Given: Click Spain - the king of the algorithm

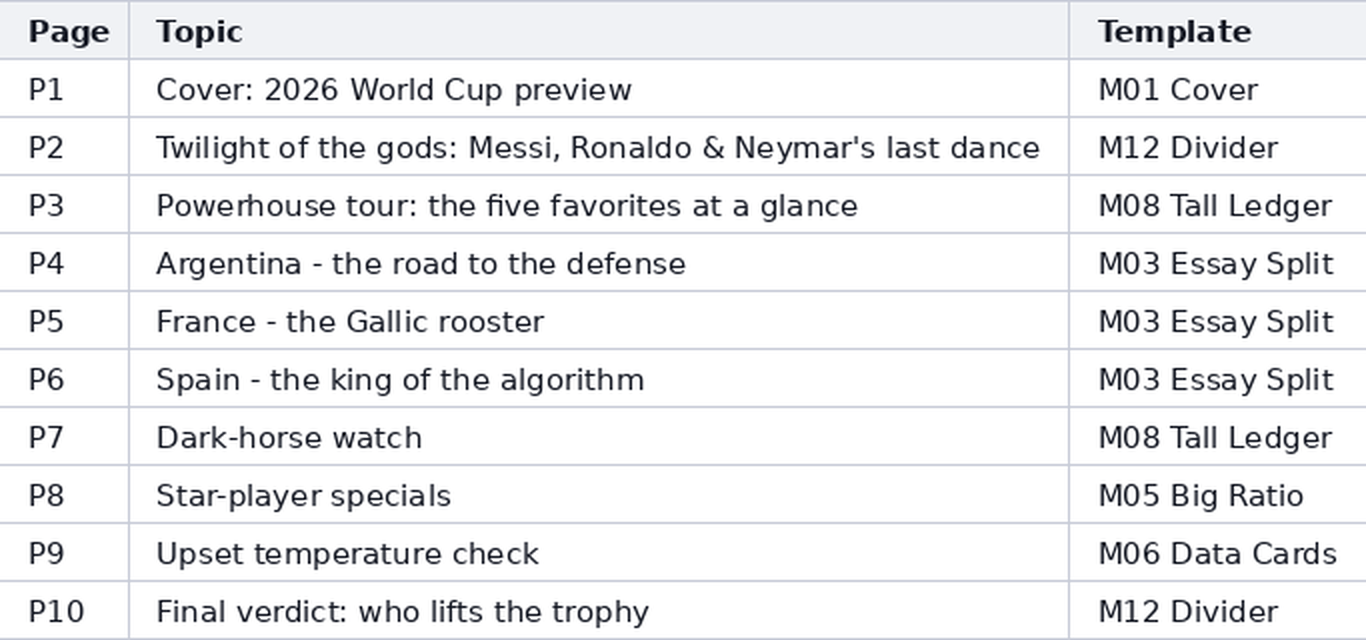Looking at the screenshot, I should [599, 379].
